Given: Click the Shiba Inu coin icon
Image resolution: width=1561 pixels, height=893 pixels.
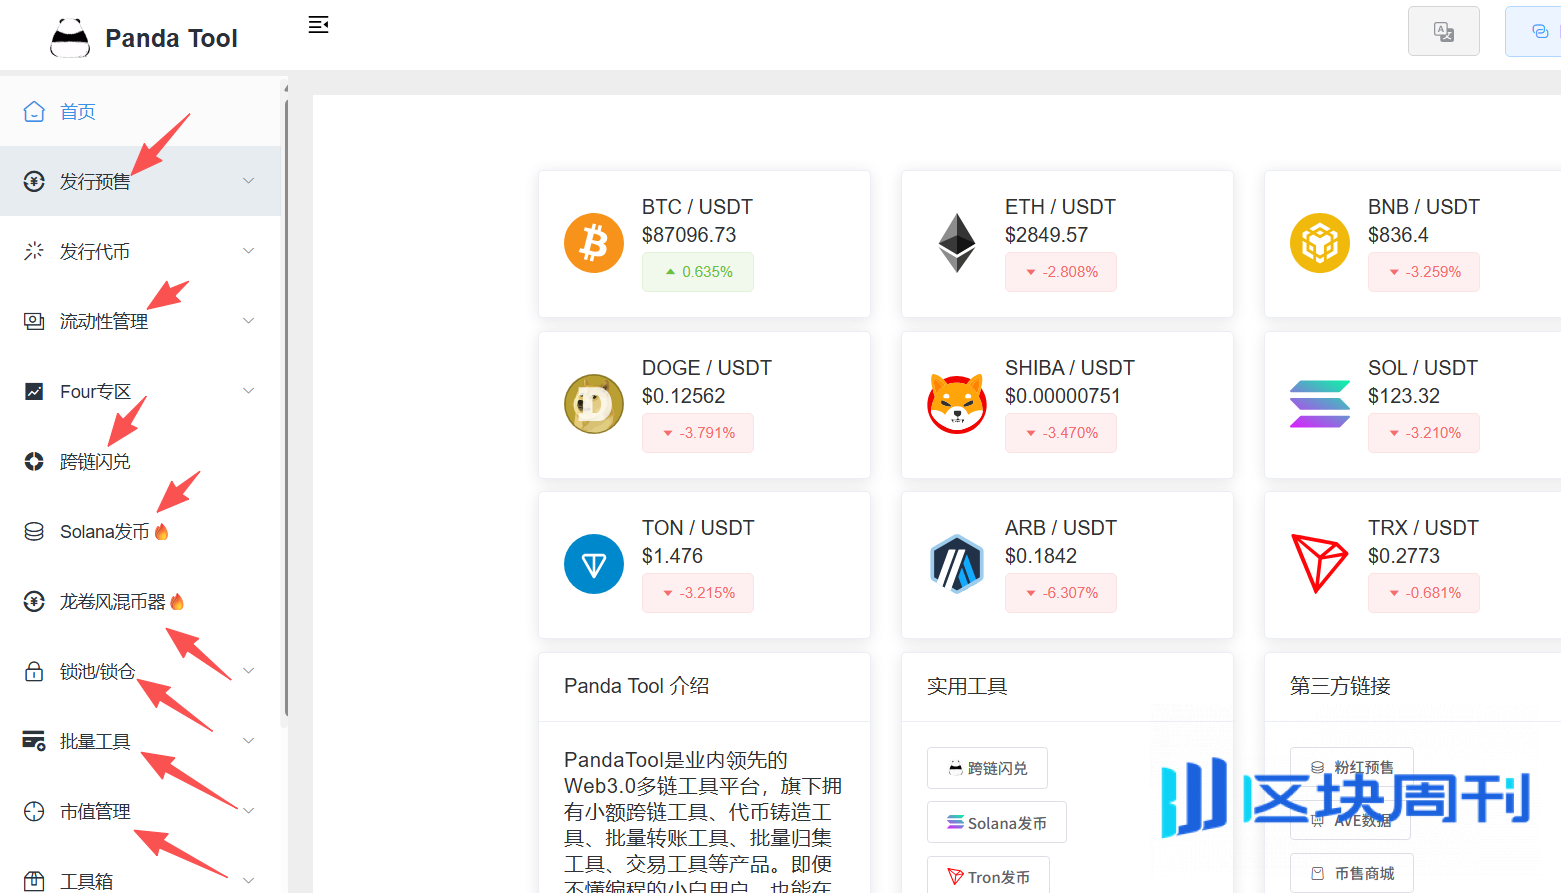Looking at the screenshot, I should (957, 404).
